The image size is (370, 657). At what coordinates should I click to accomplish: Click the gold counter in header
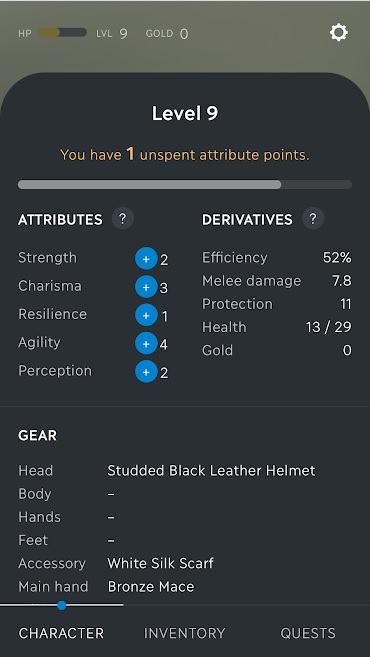coord(167,34)
